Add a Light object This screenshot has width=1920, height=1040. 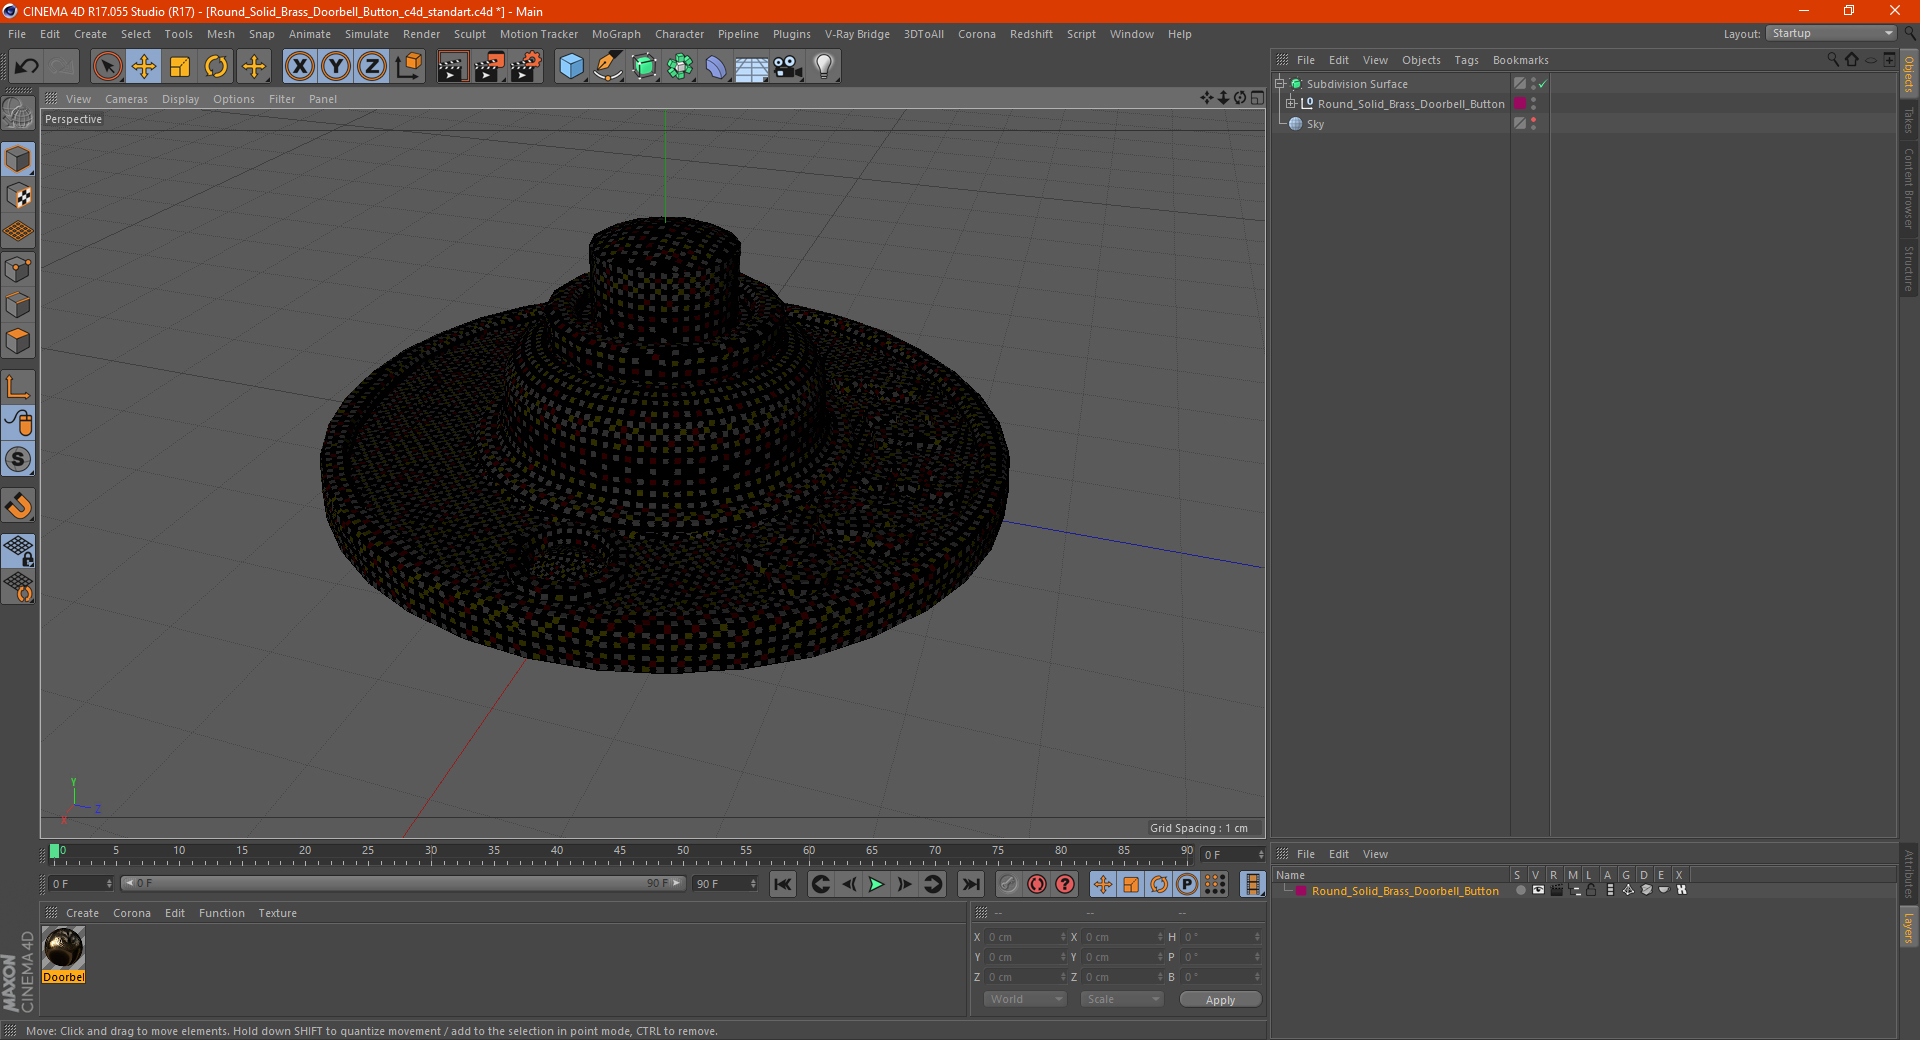pos(824,67)
